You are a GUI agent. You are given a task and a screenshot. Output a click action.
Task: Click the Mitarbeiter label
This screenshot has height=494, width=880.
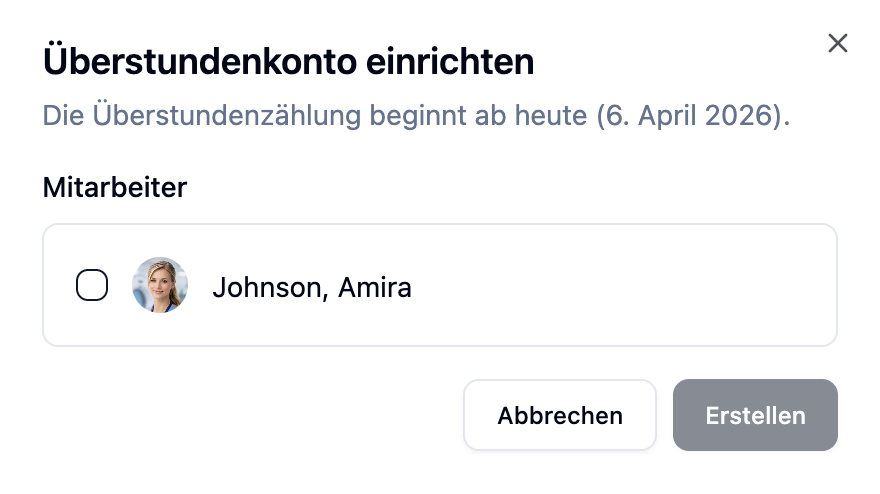[115, 187]
